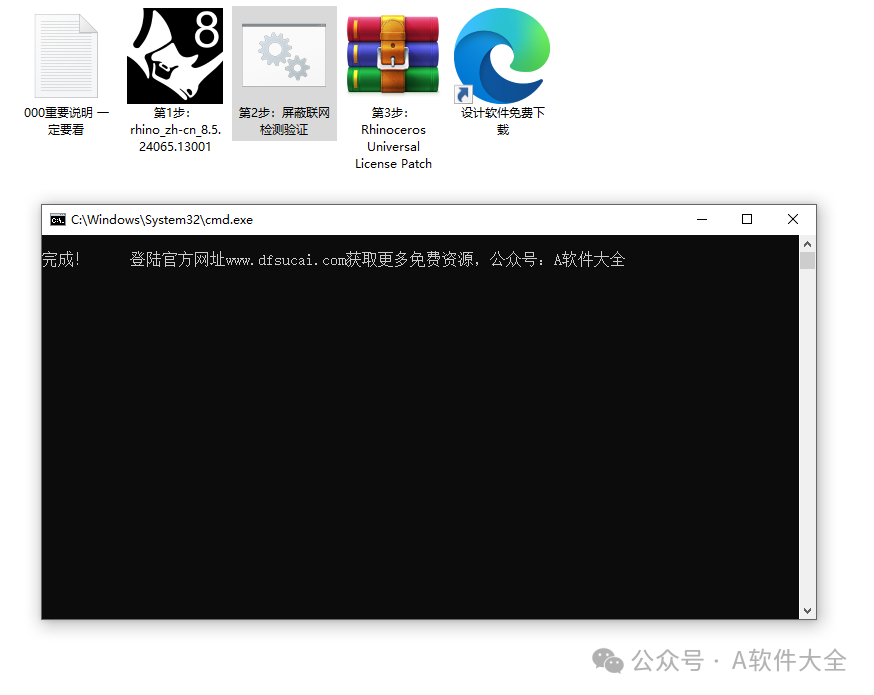874x695 pixels.
Task: Open the Rhino 8 installer icon labeled 第1步
Action: 175,55
